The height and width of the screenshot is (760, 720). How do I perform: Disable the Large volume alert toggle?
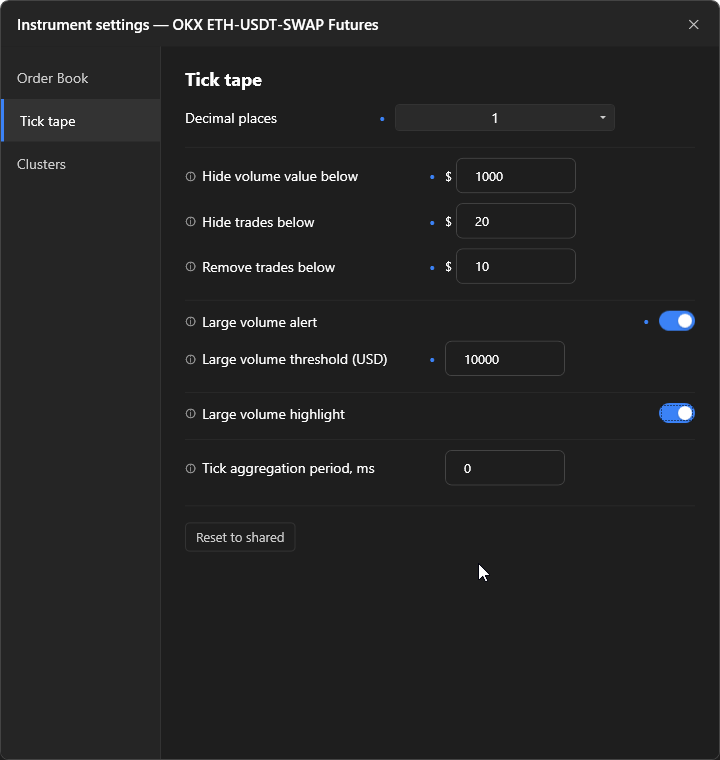coord(677,321)
